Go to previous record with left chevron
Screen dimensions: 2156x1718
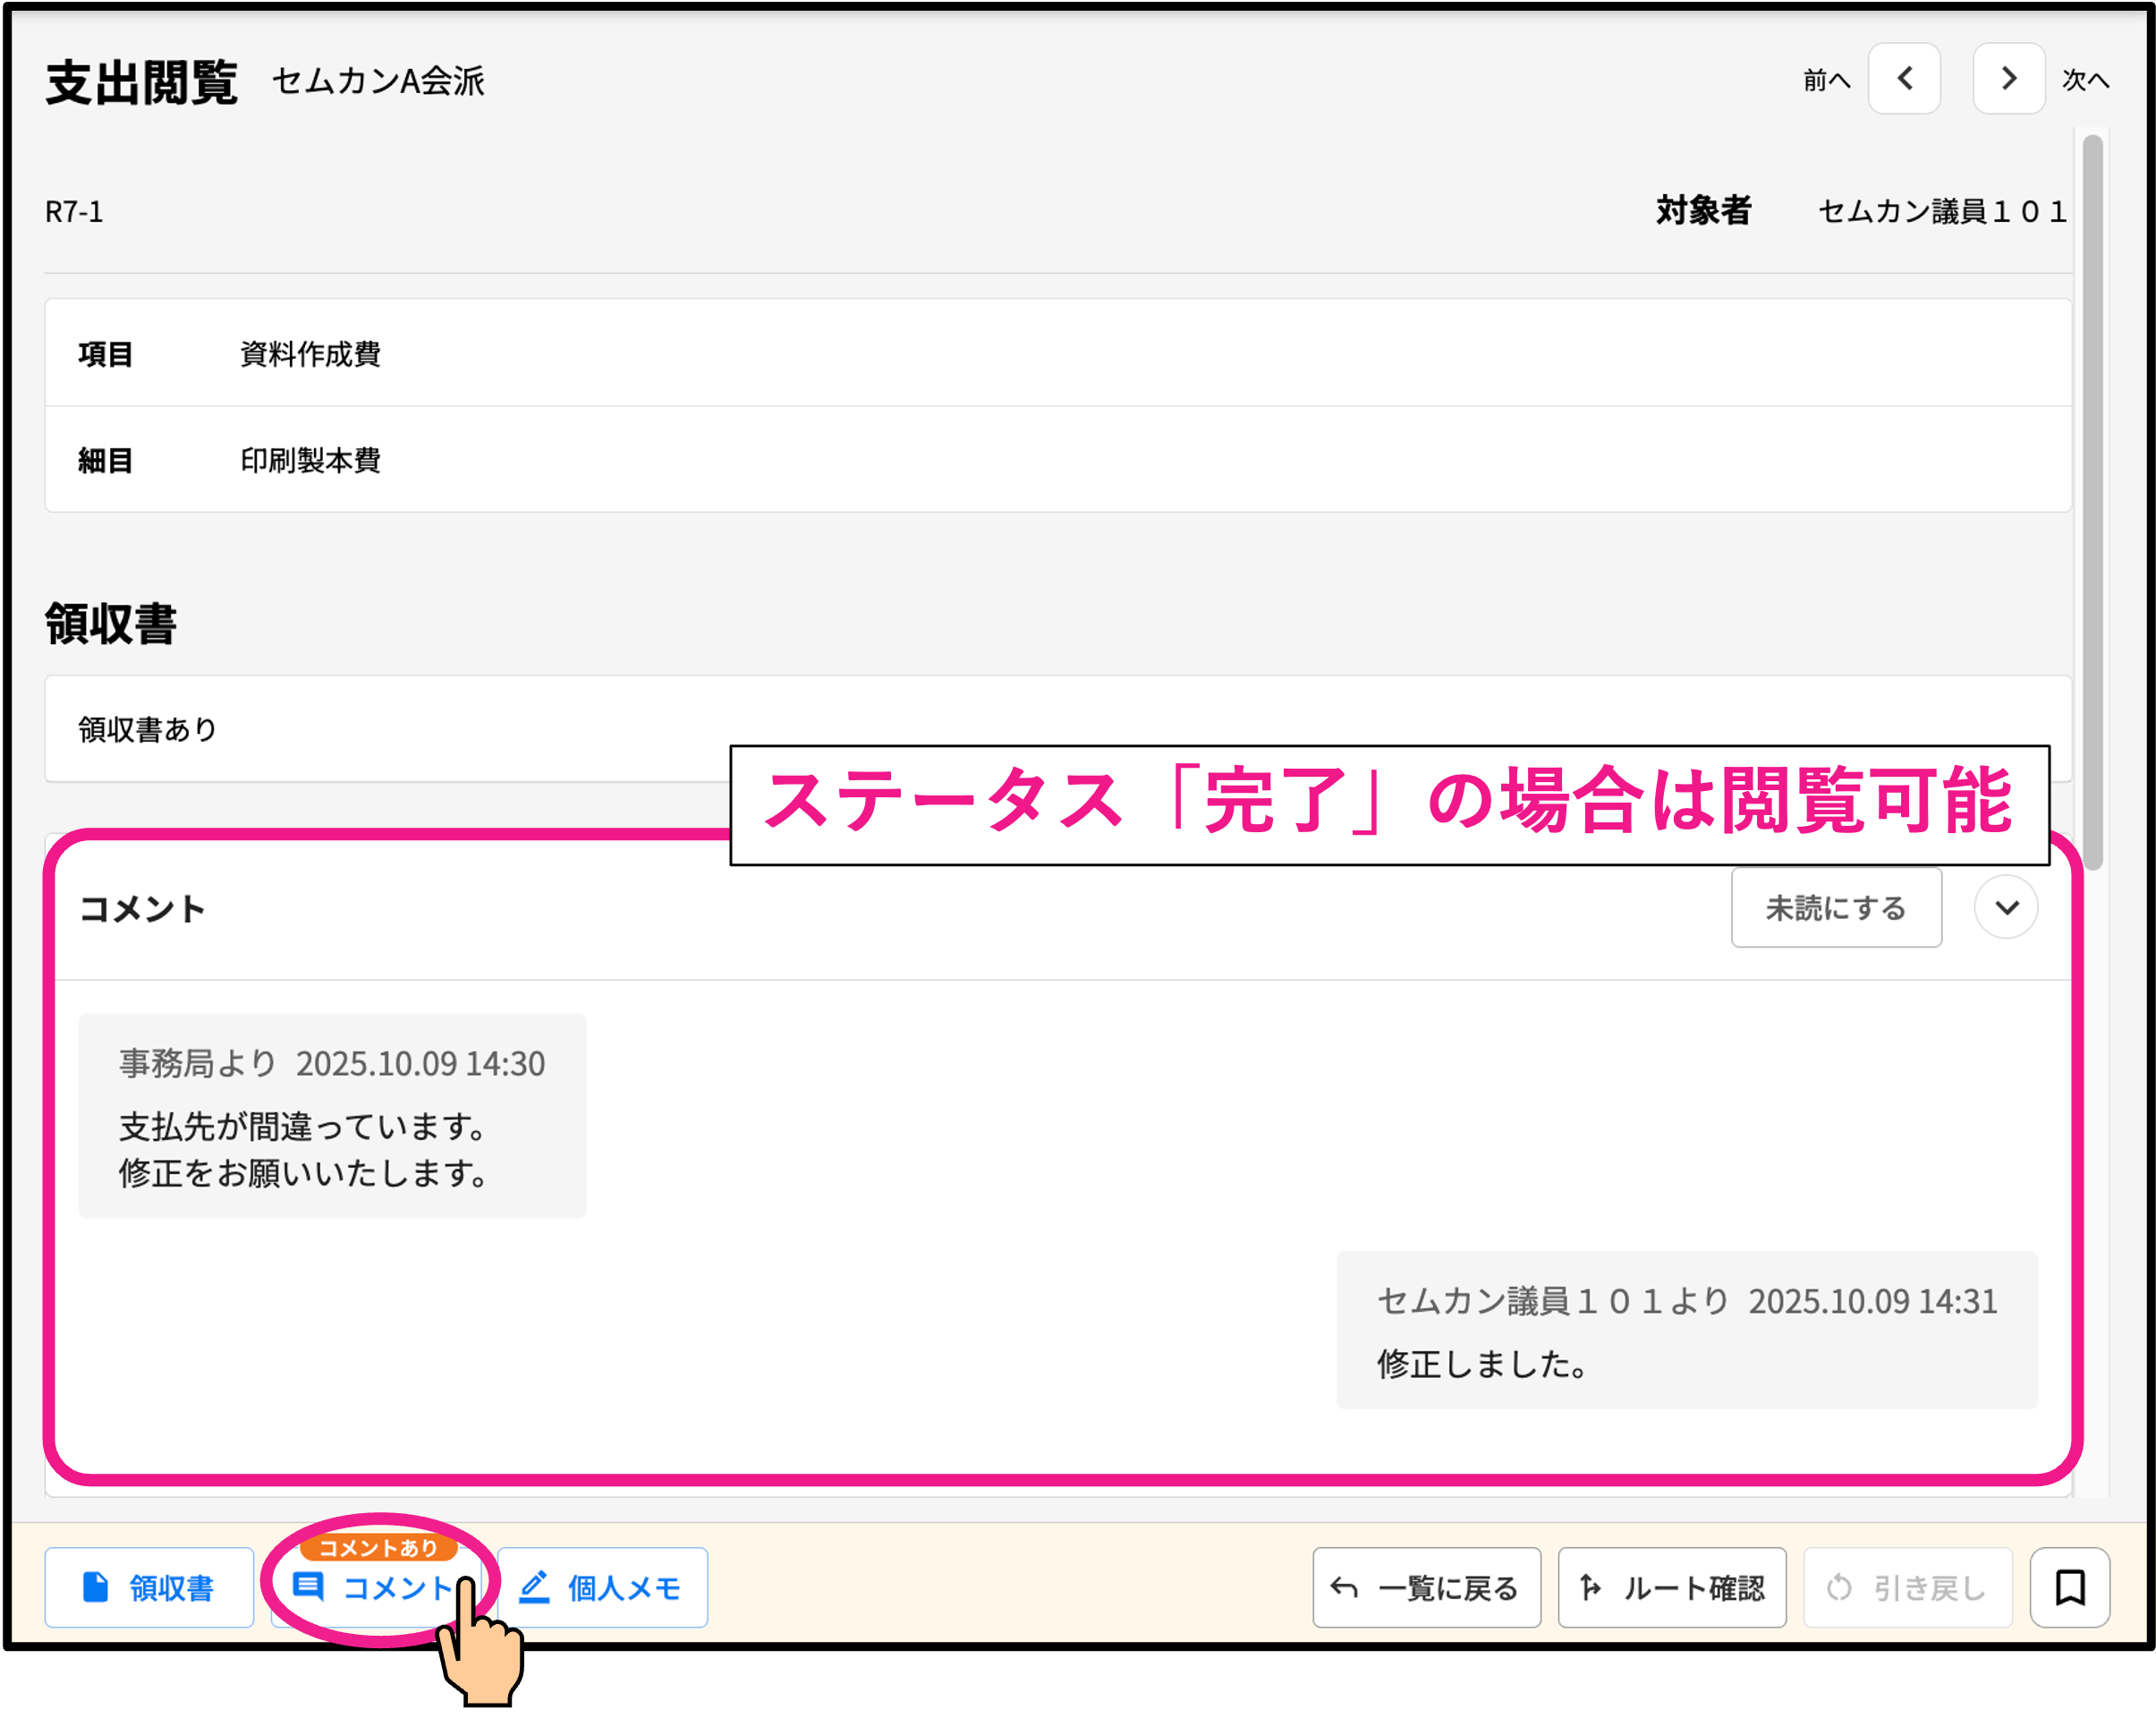[1903, 79]
